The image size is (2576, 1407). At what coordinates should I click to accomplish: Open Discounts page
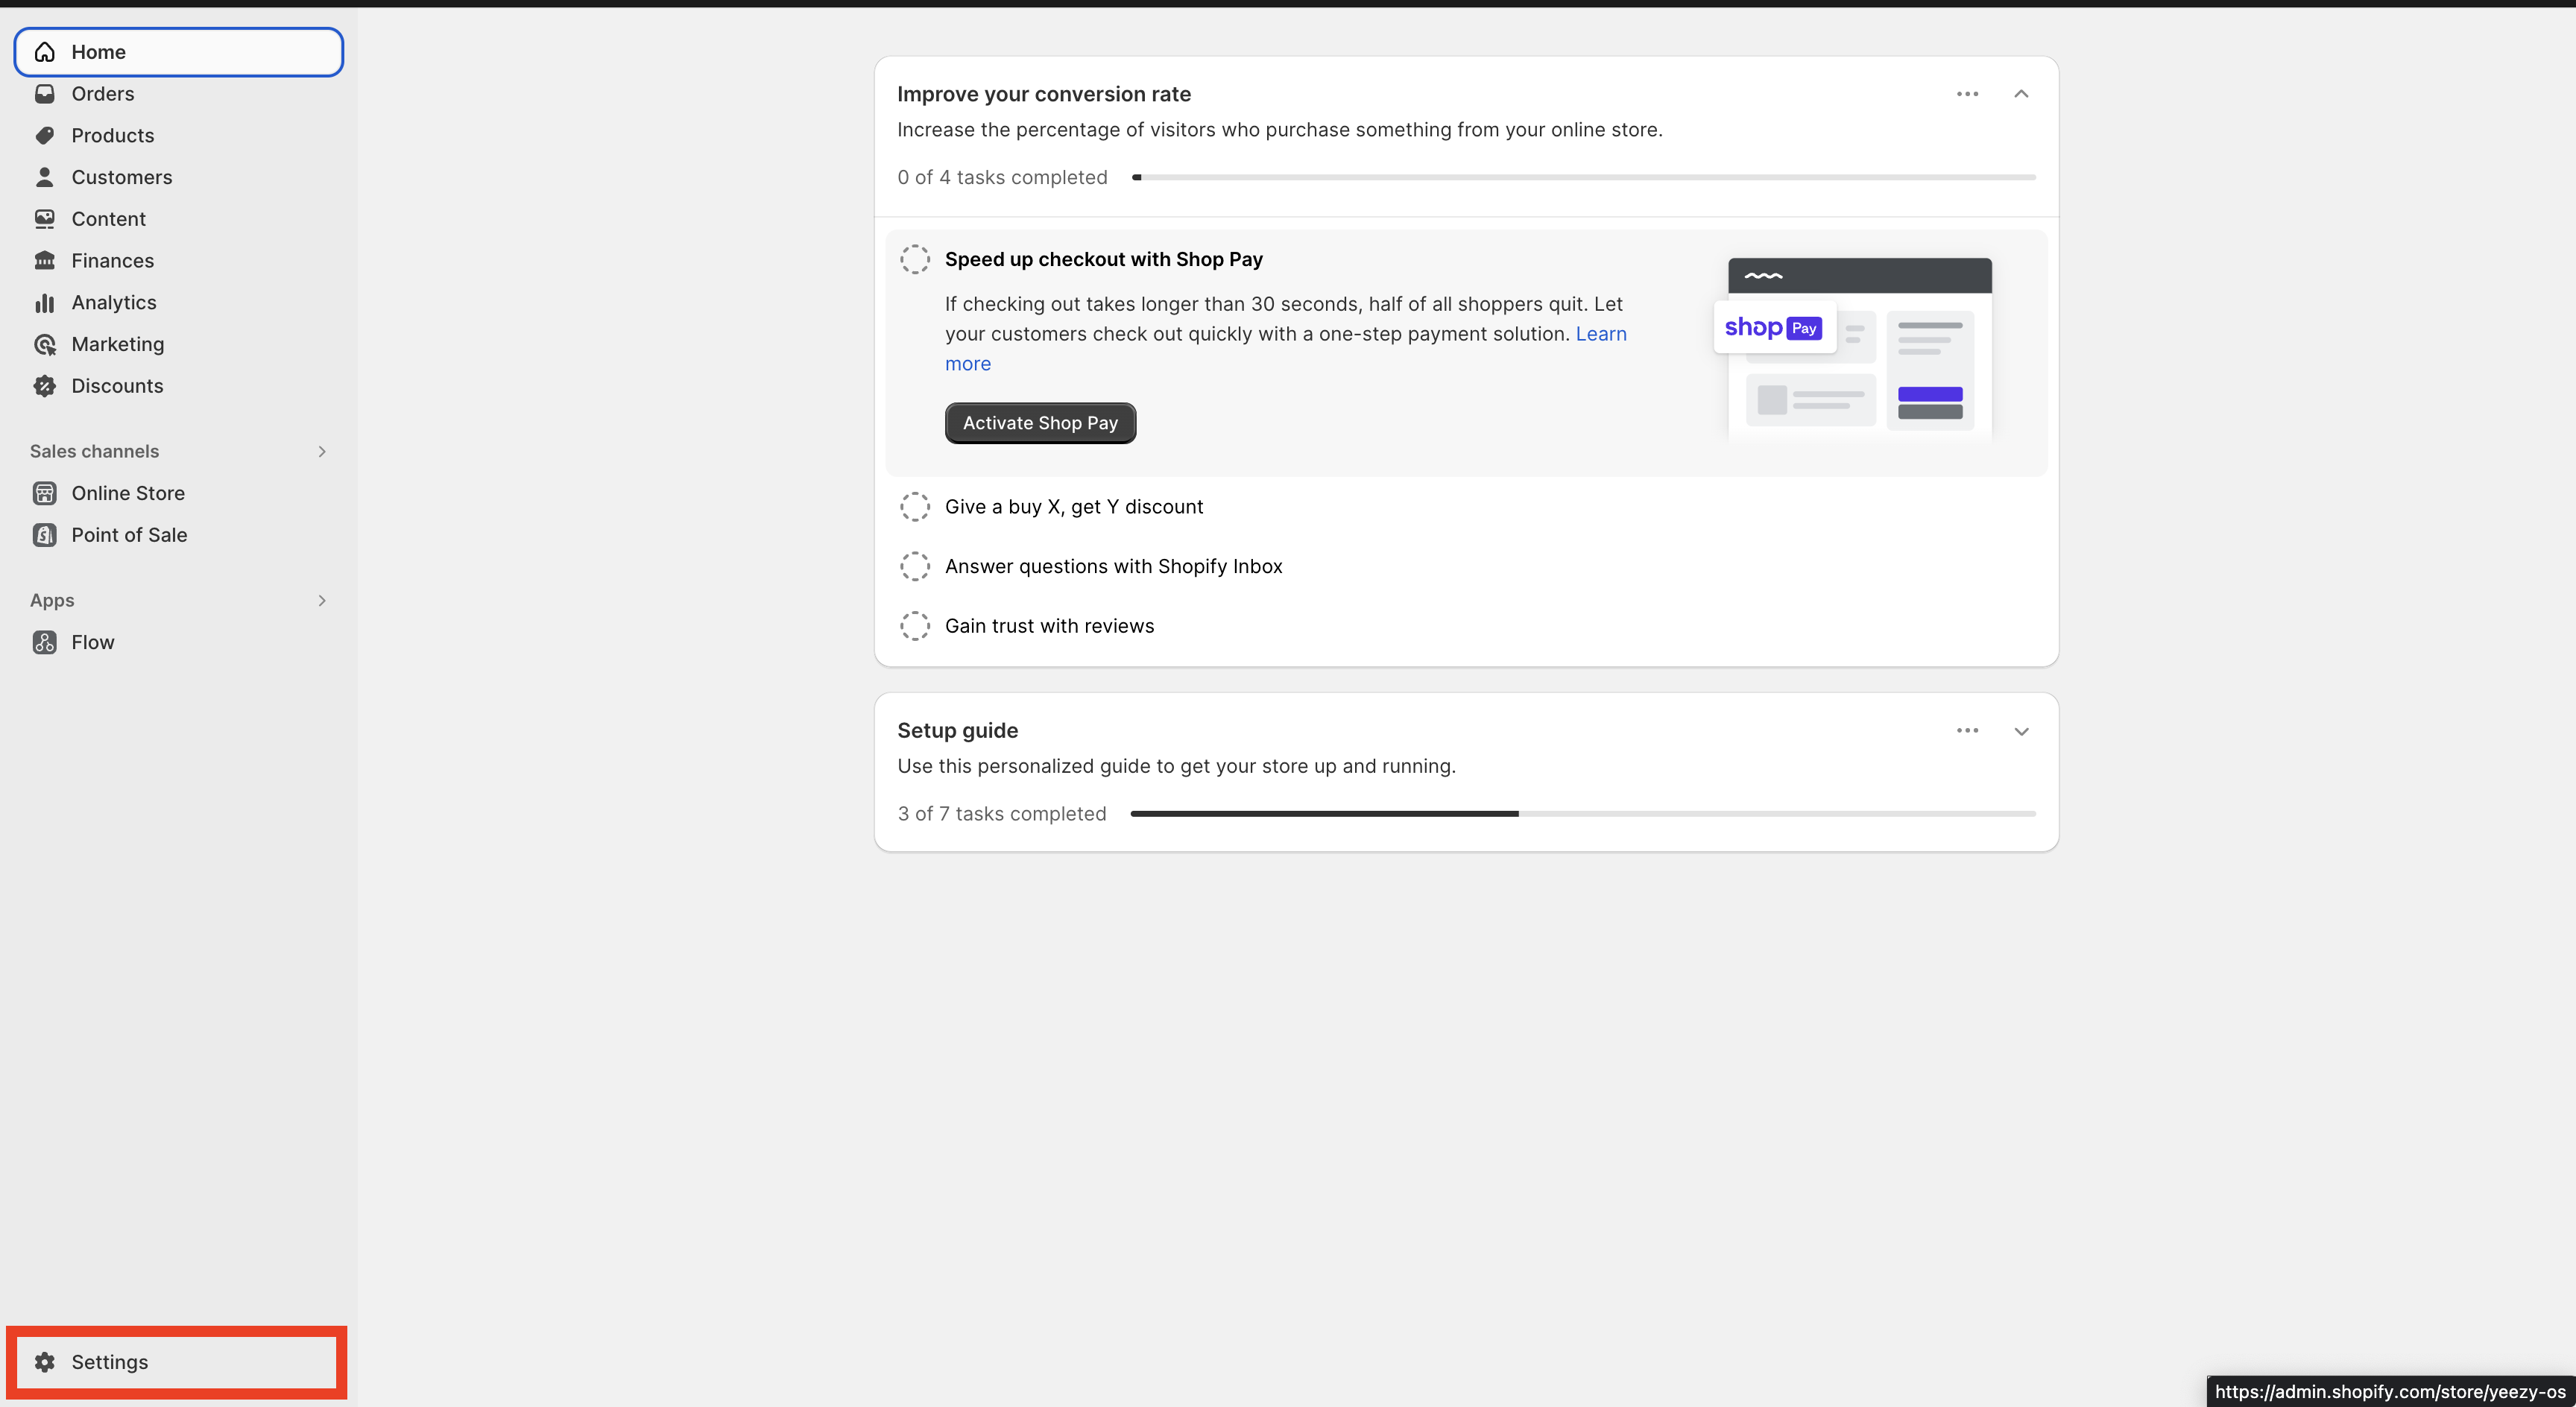coord(179,386)
